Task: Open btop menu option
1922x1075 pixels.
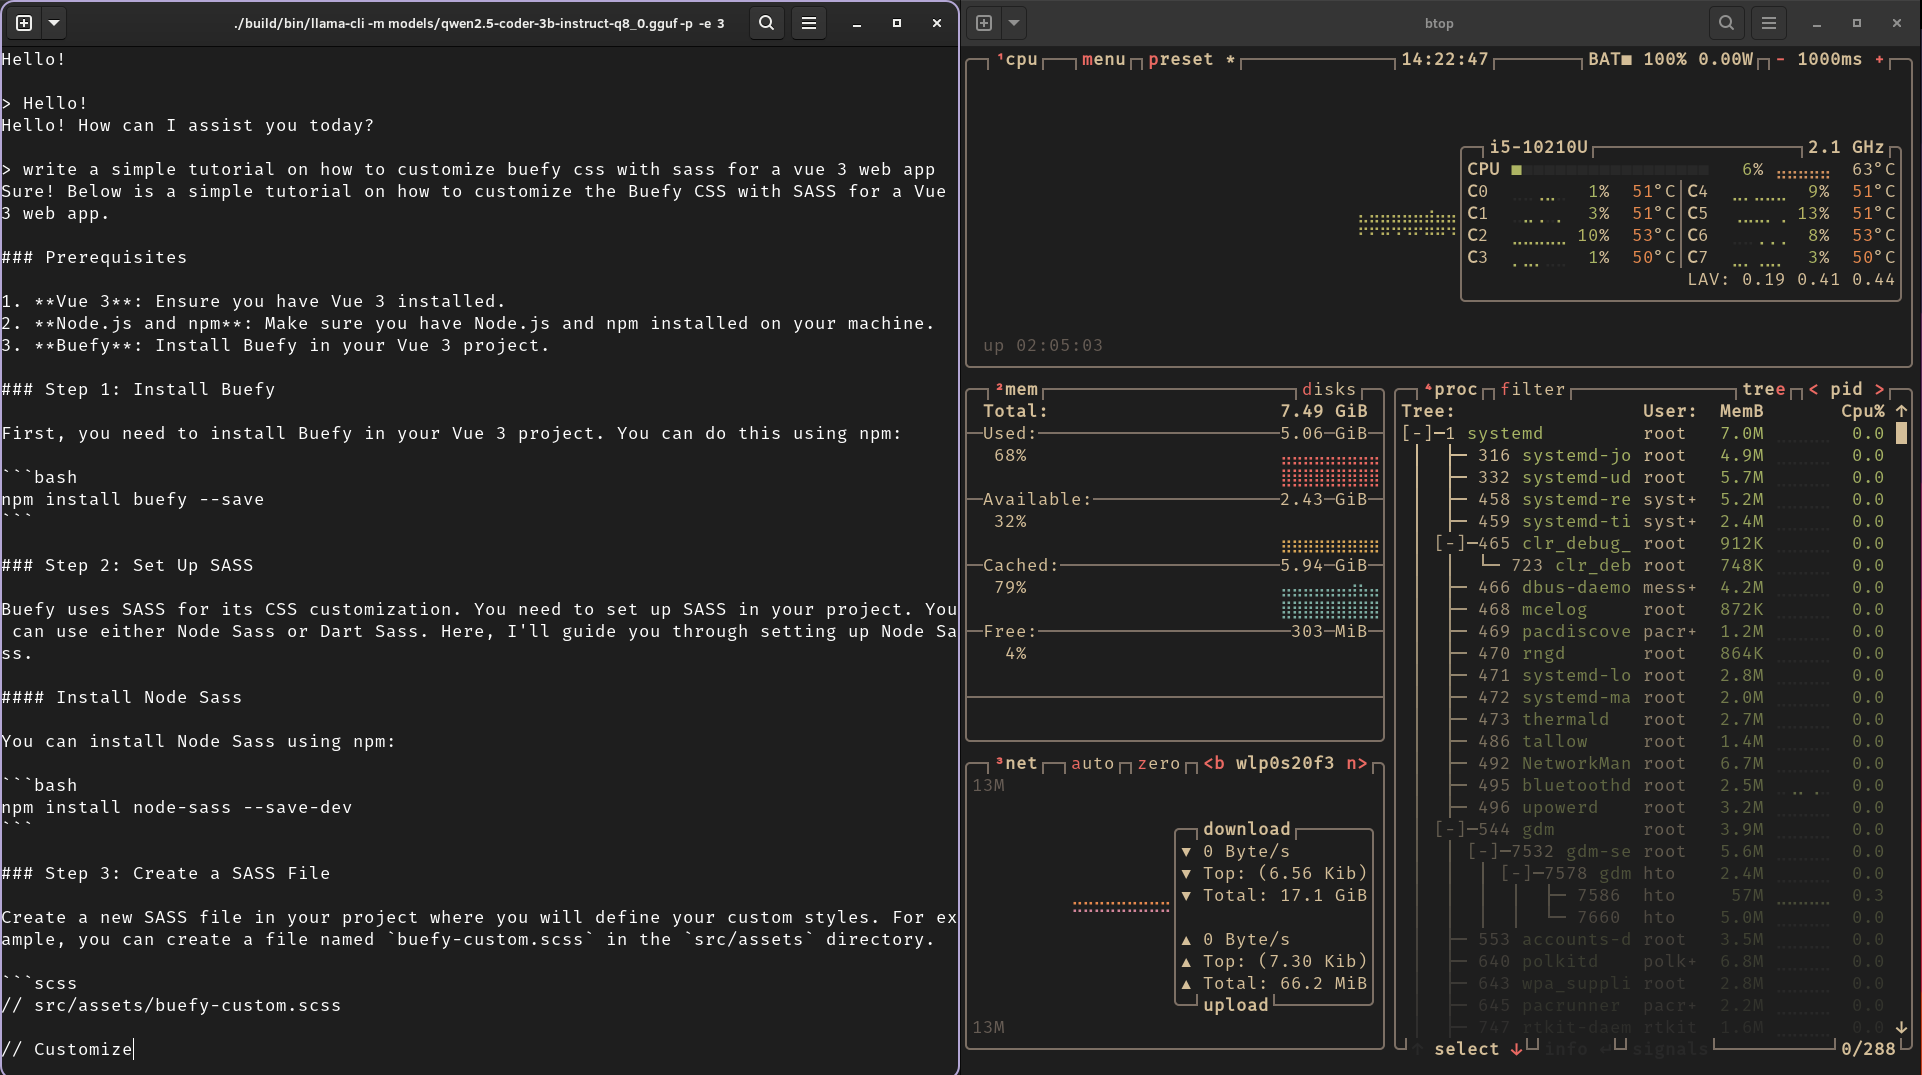Action: tap(1103, 60)
